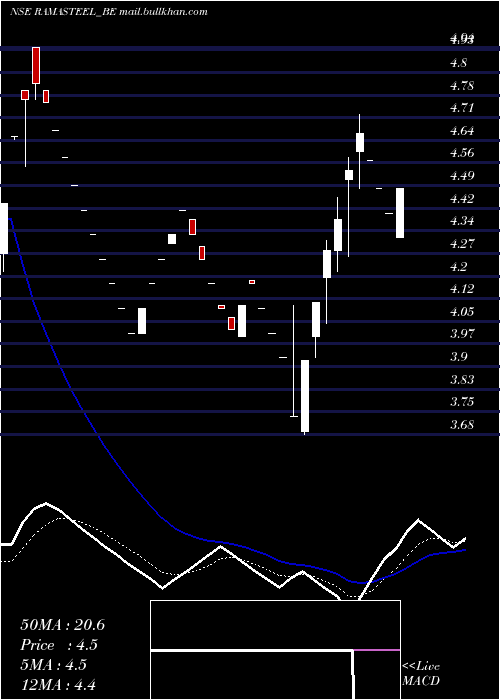The height and width of the screenshot is (700, 500).
Task: Select the 3.75 price axis label
Action: click(462, 402)
